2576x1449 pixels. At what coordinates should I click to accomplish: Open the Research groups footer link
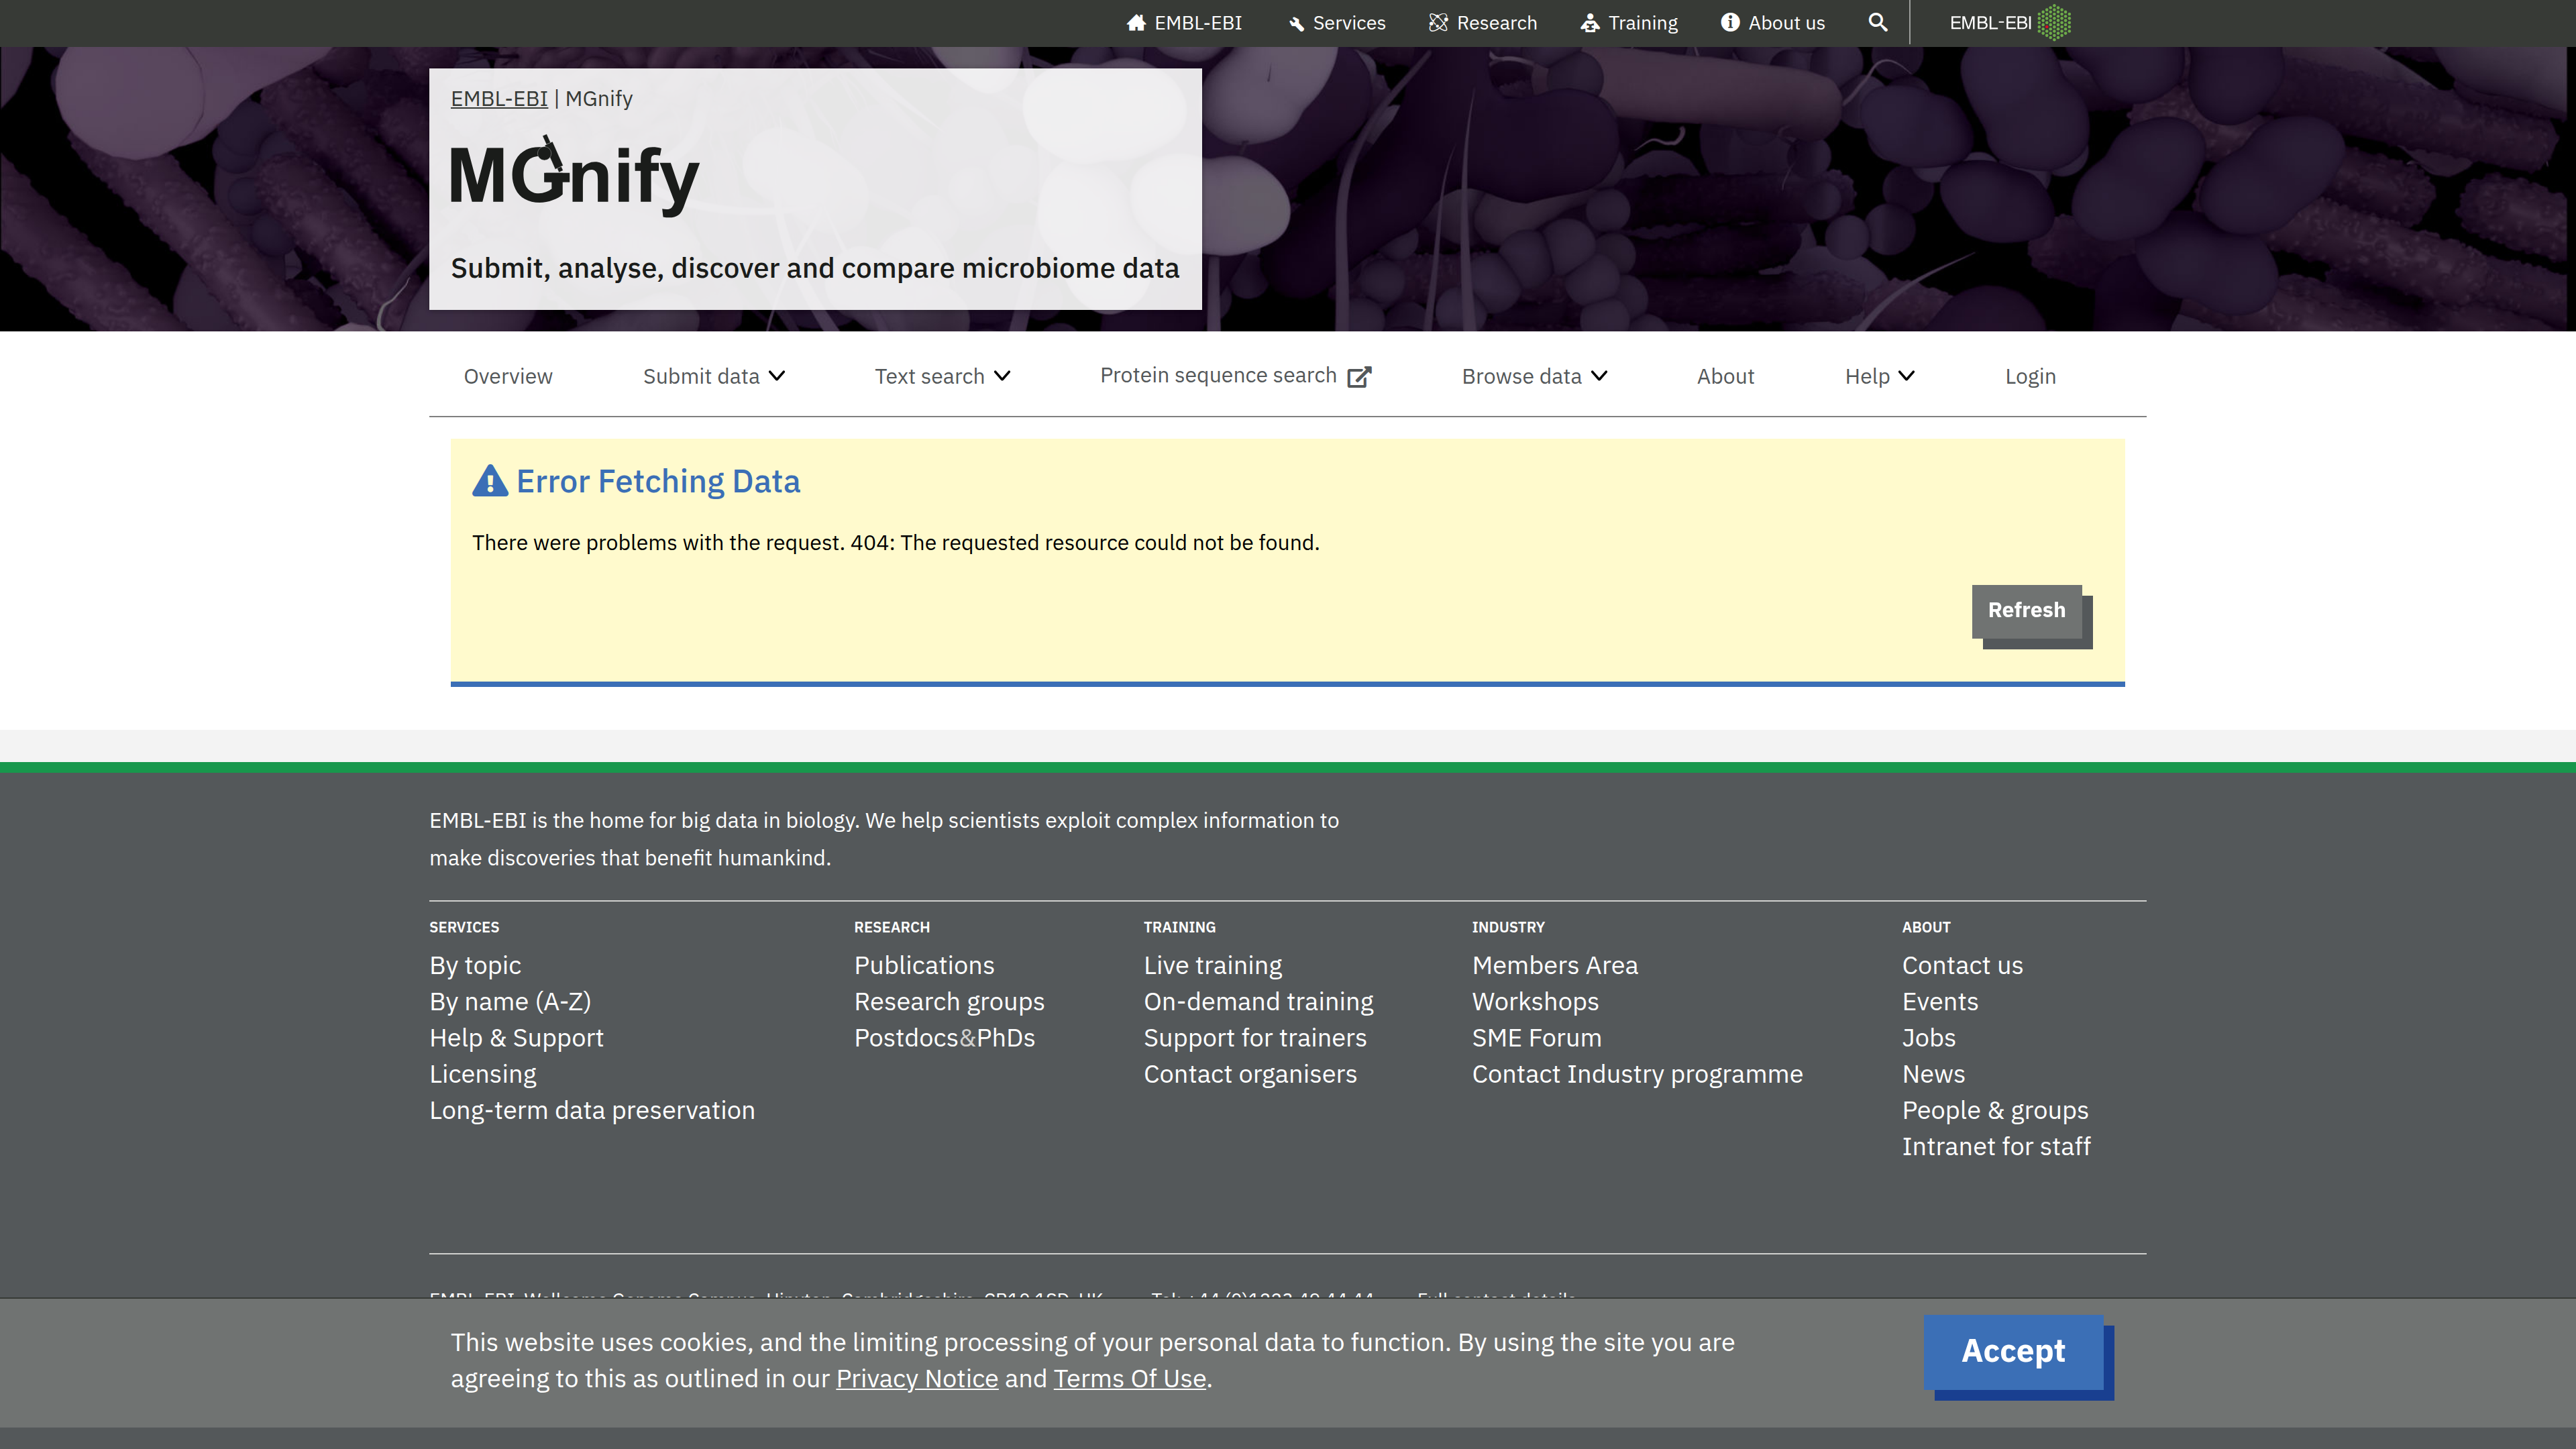click(949, 1001)
